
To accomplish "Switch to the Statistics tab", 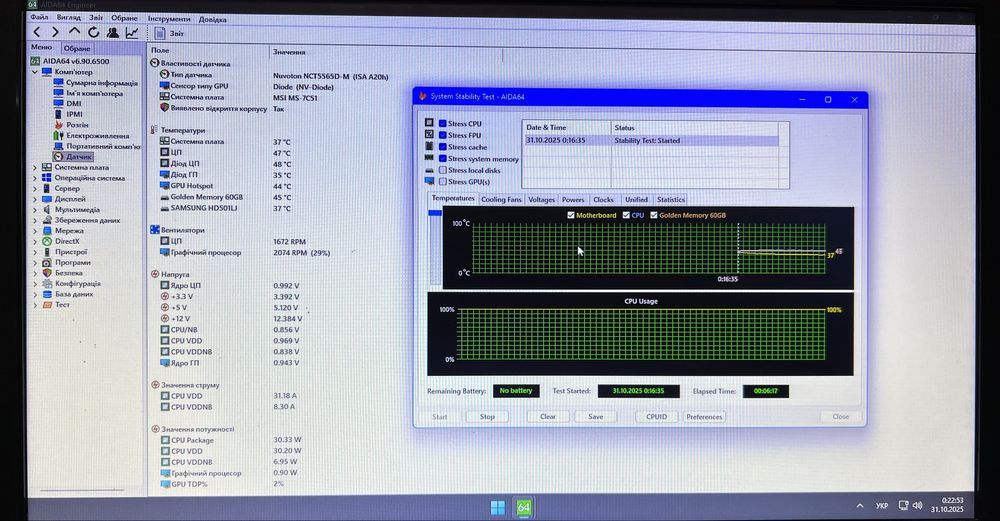I will 671,200.
